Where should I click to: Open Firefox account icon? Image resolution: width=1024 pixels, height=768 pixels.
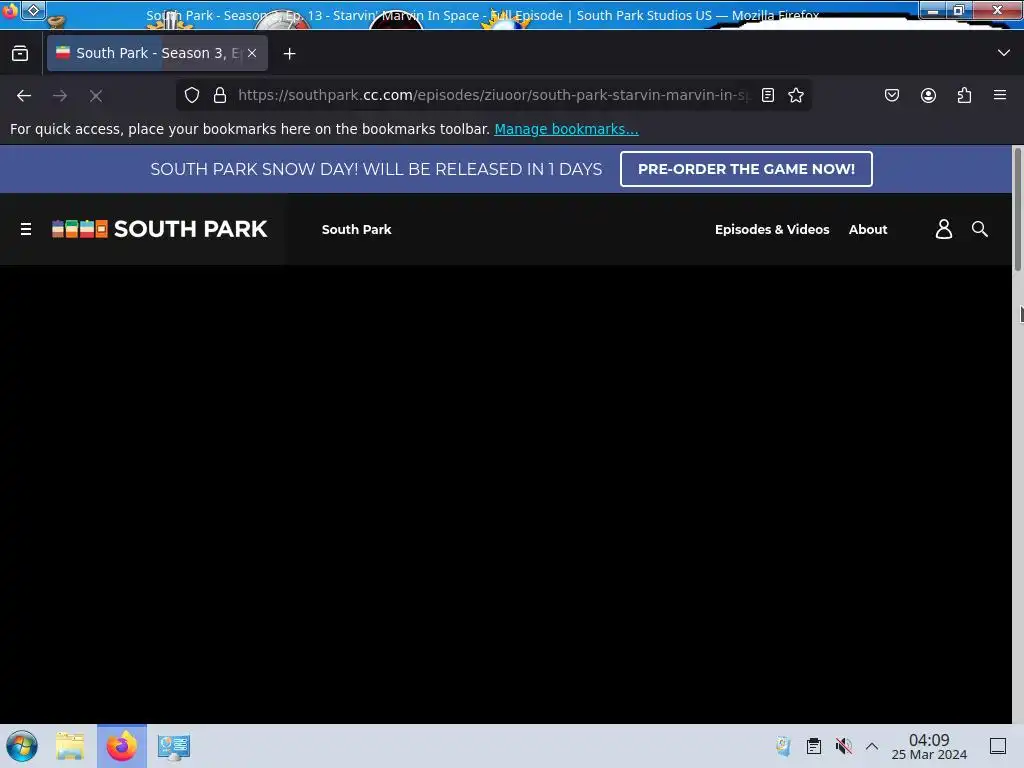point(928,95)
